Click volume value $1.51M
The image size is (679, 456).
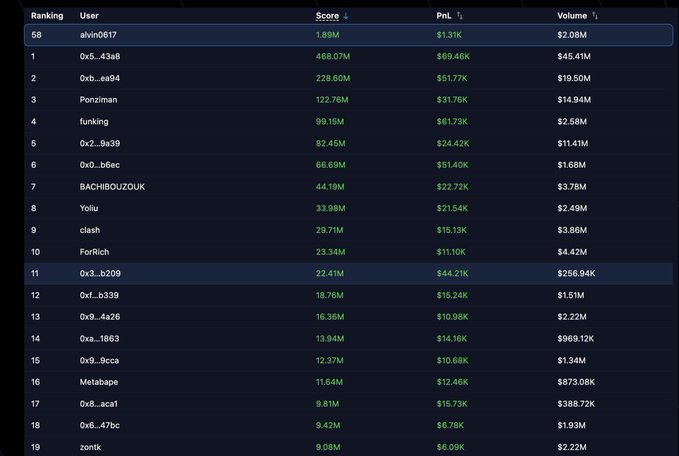571,295
